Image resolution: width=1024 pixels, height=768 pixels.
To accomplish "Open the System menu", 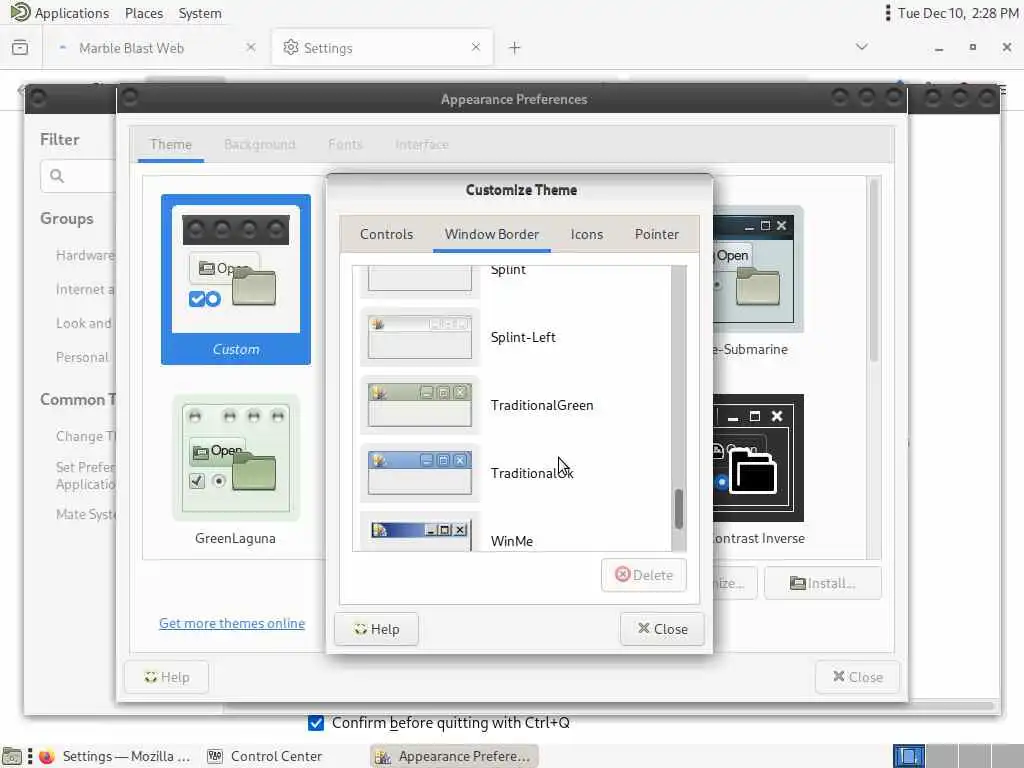I will pyautogui.click(x=200, y=13).
